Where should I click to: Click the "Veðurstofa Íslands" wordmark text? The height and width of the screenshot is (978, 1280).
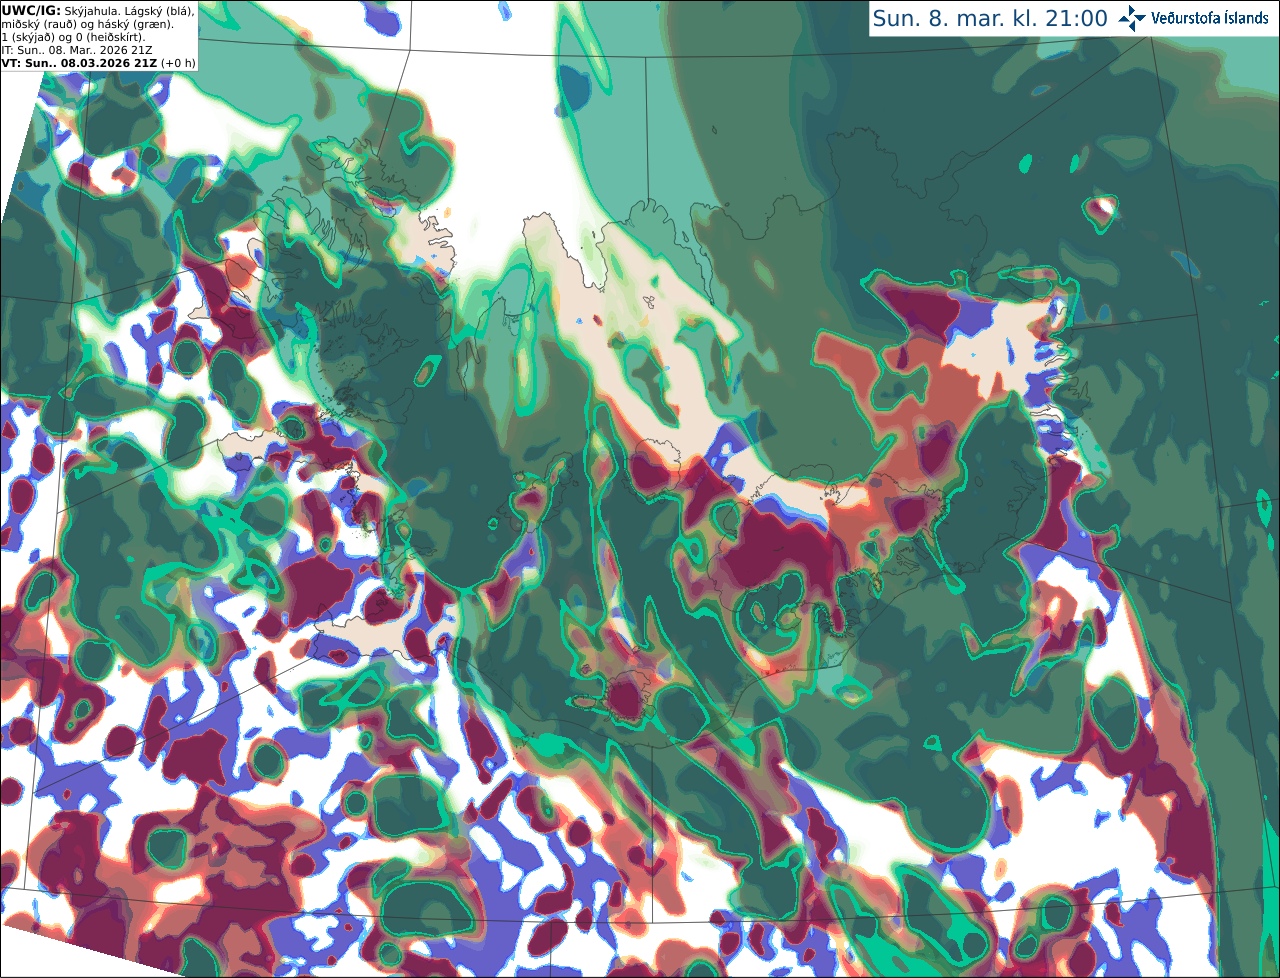pos(1209,18)
